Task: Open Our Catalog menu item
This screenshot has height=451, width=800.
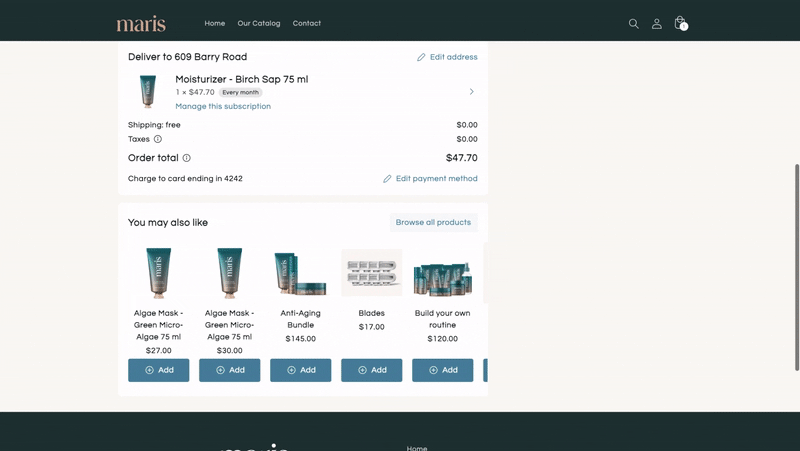Action: click(x=259, y=23)
